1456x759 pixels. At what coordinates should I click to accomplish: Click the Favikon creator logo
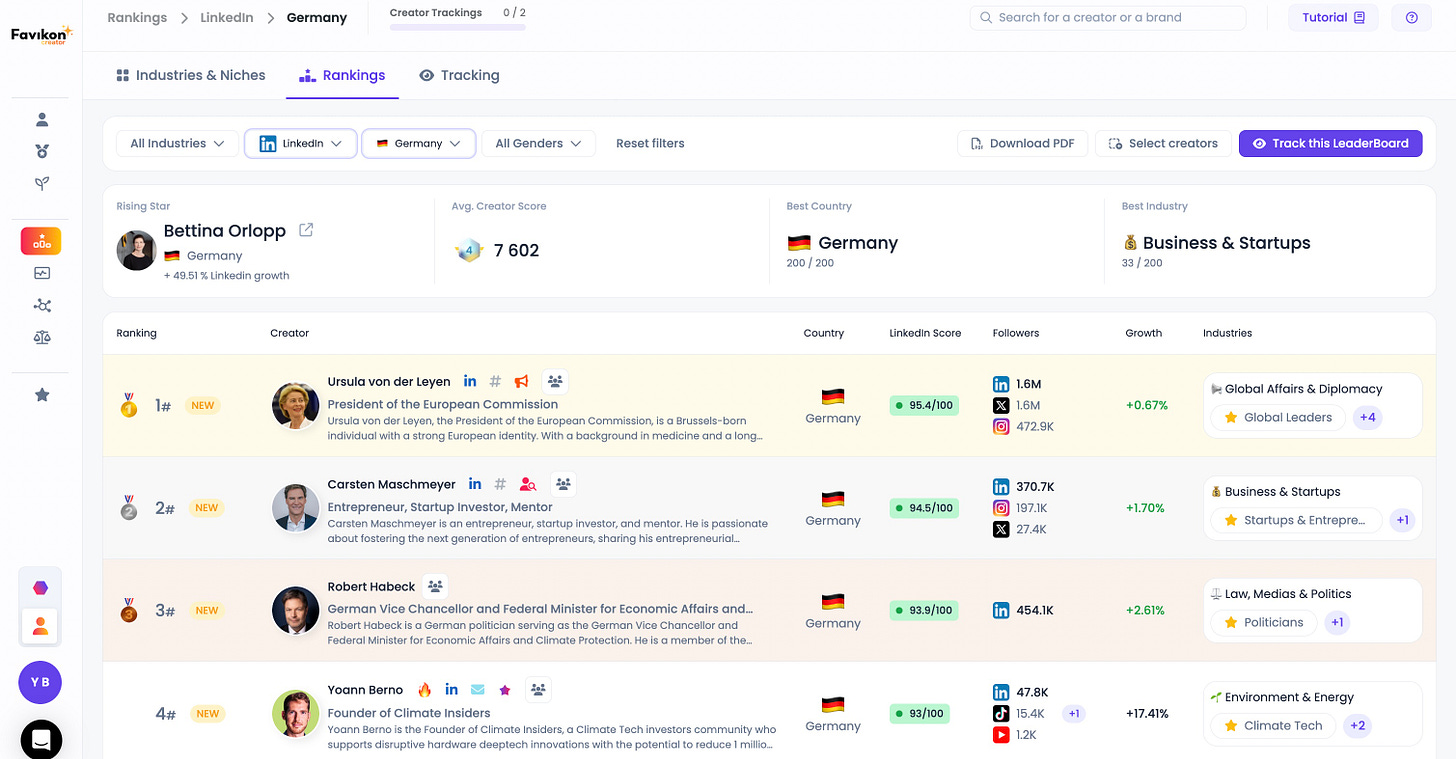(41, 35)
